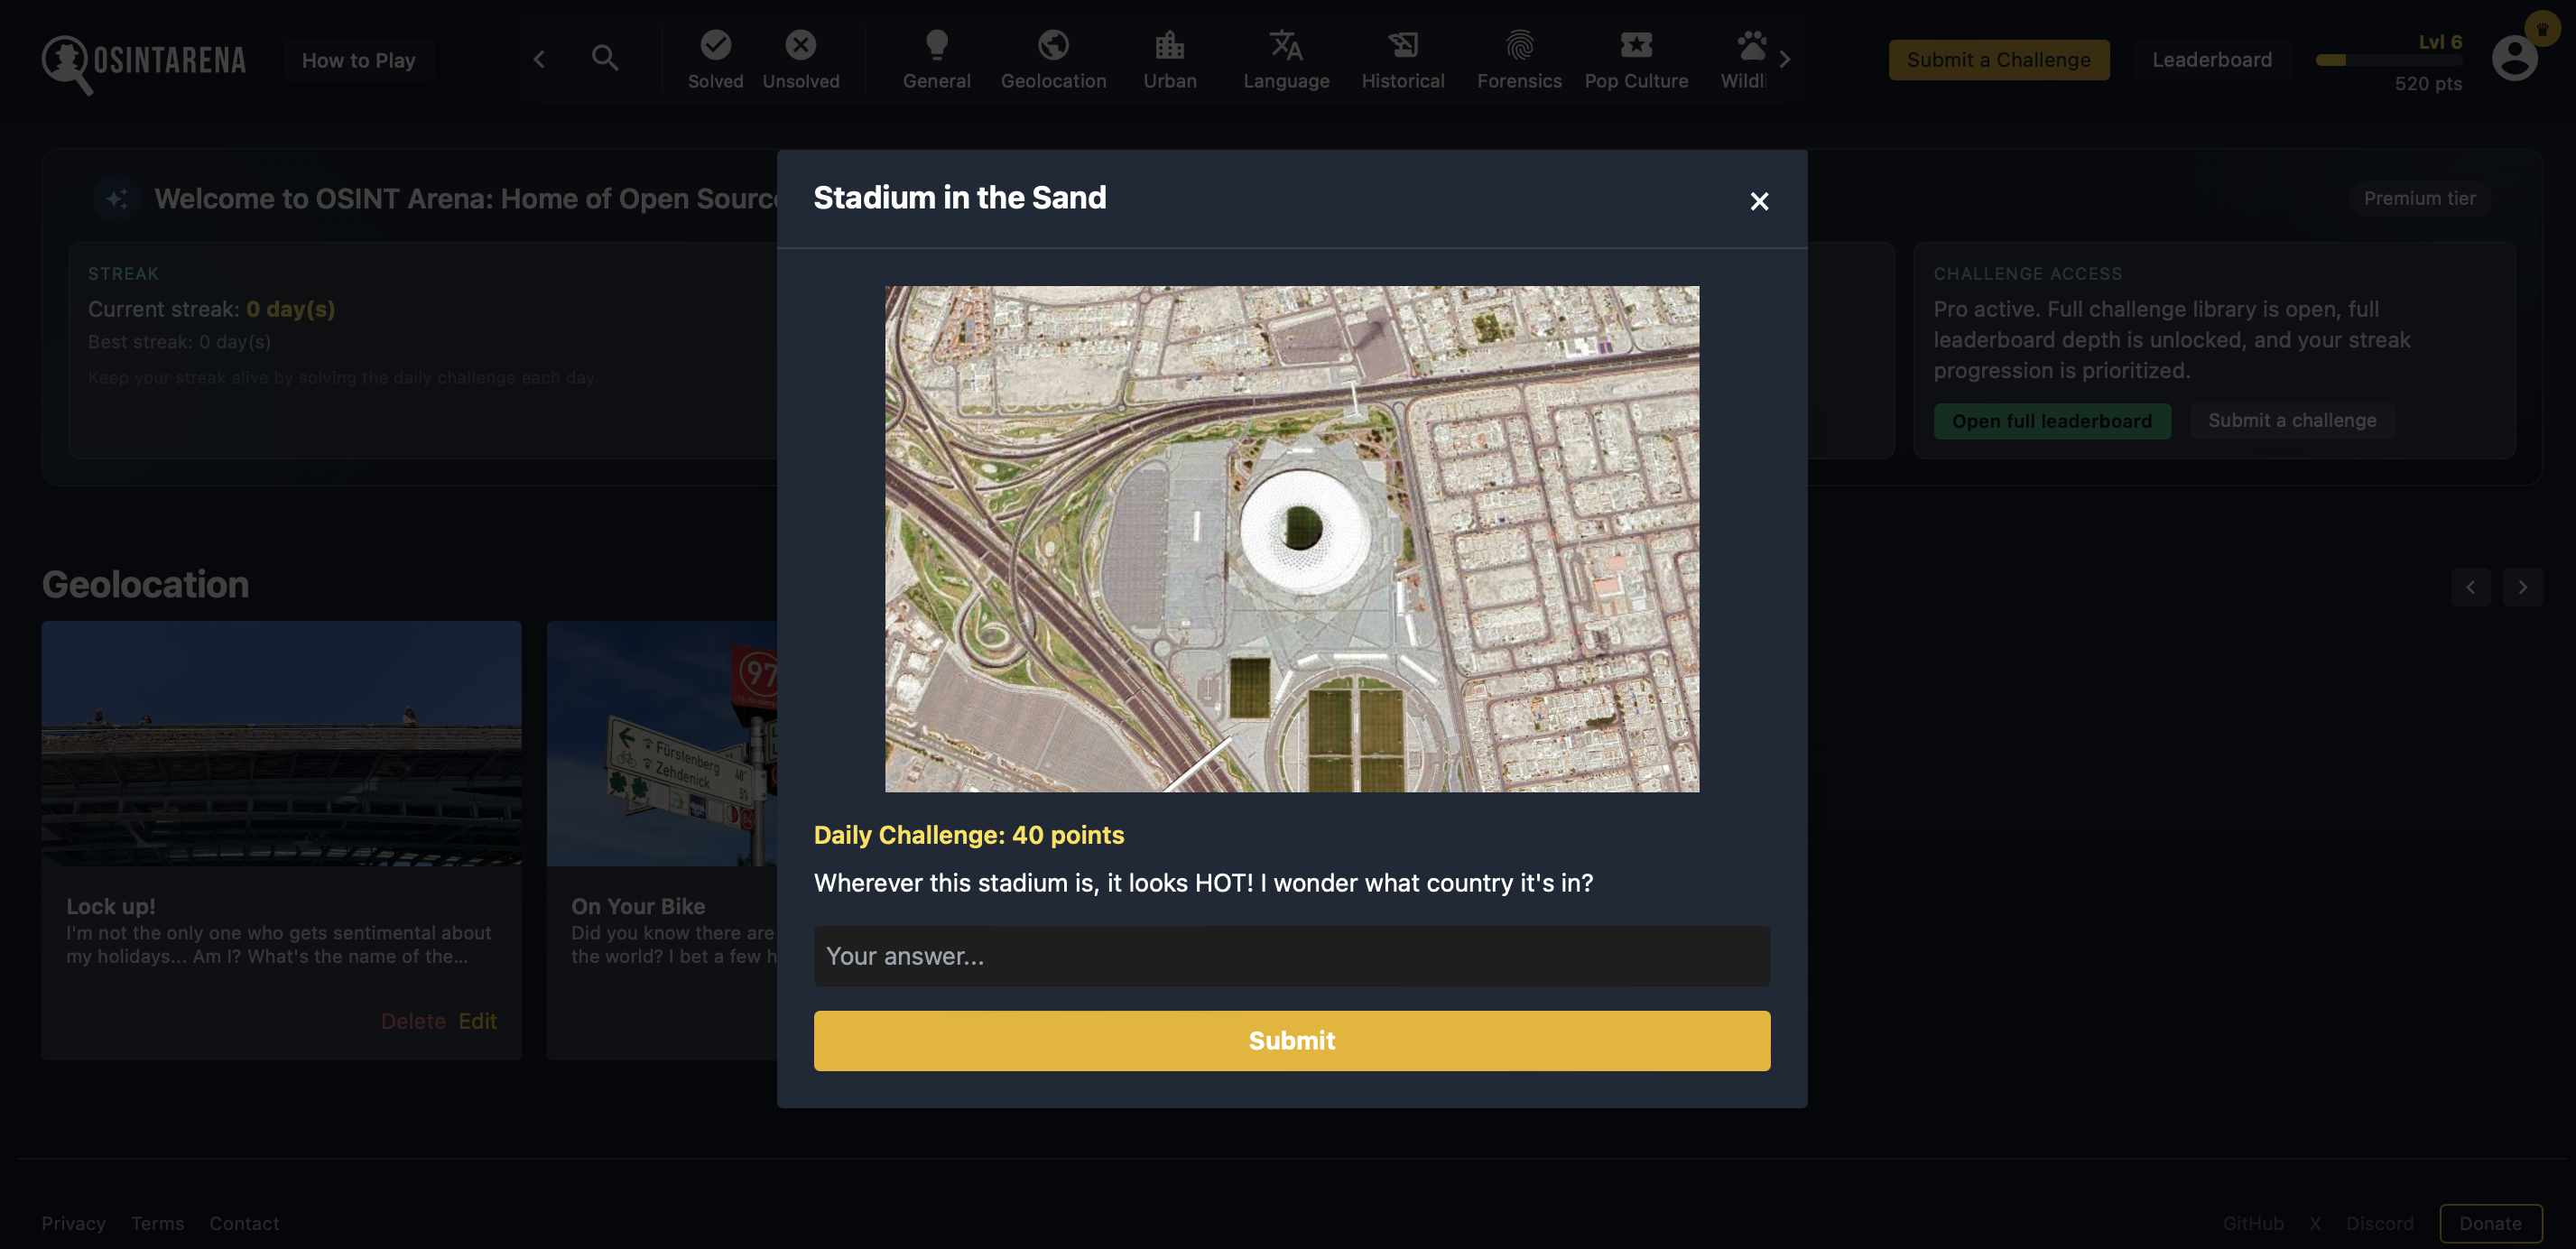The image size is (2576, 1249).
Task: Click the Lvl 6 label
Action: [x=2439, y=42]
